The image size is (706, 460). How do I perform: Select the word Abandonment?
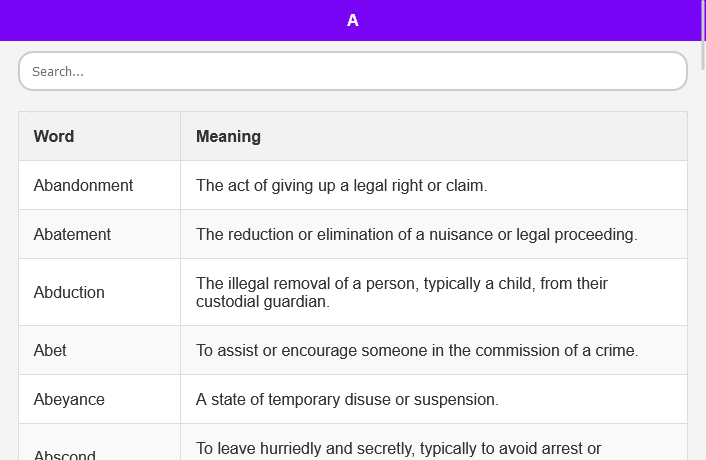tap(83, 185)
